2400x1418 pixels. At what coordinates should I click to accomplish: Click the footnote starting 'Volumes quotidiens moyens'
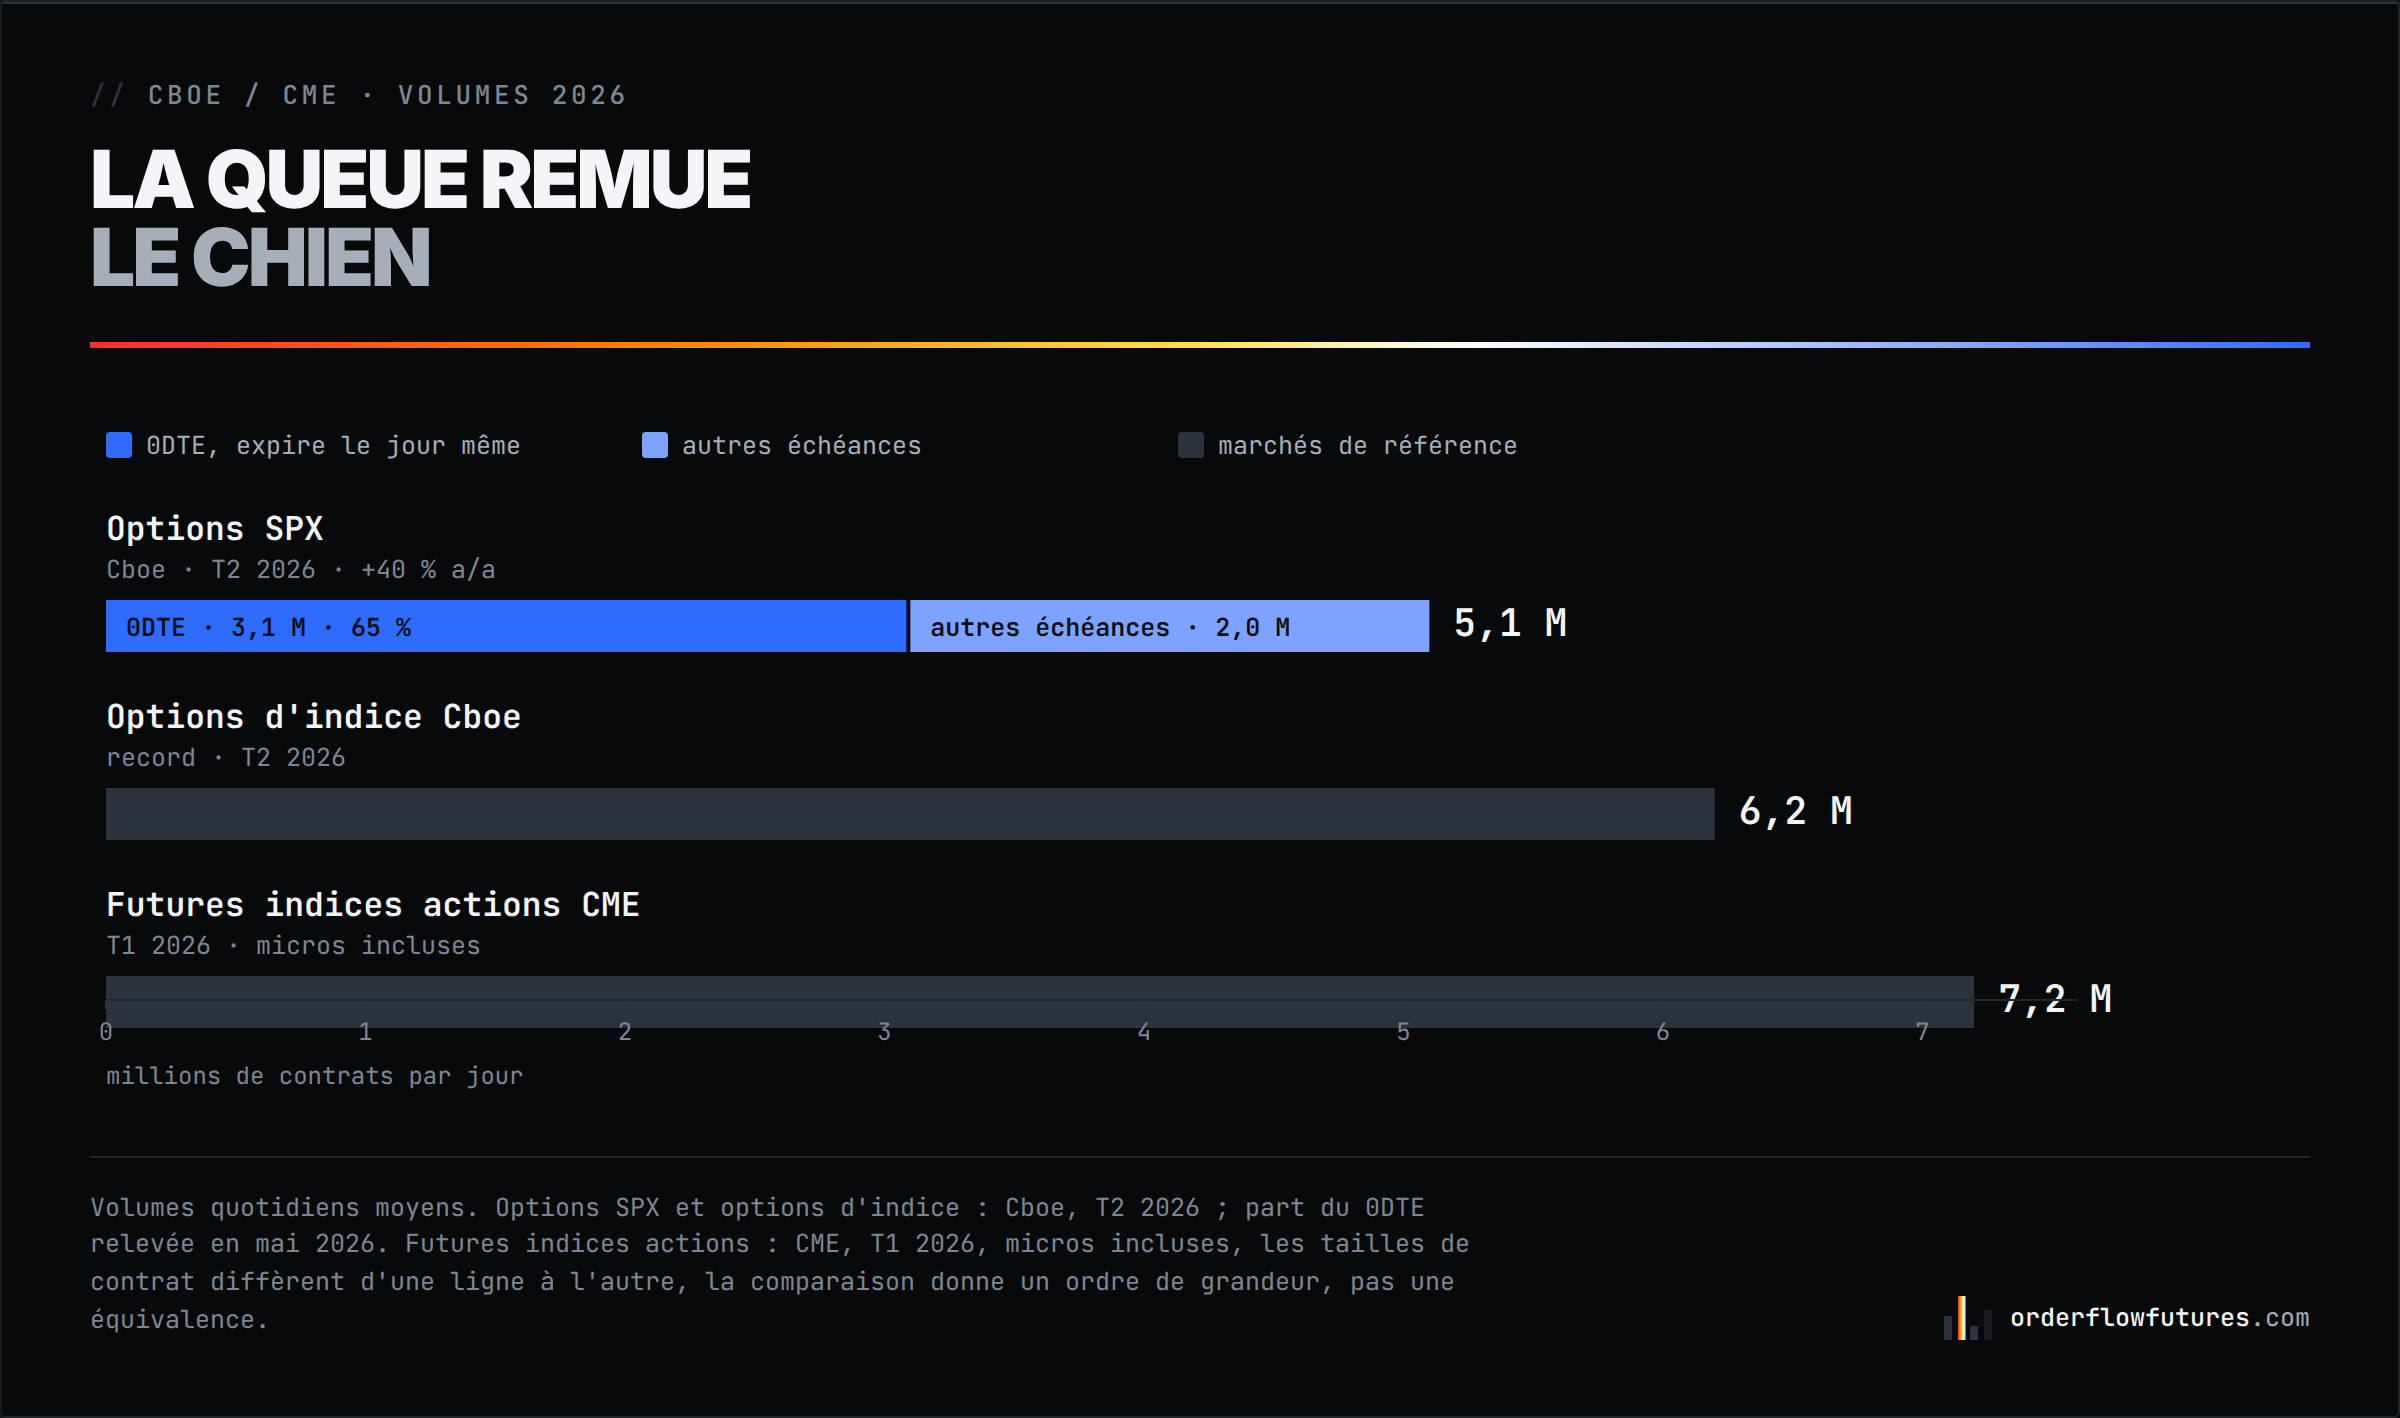point(780,1263)
